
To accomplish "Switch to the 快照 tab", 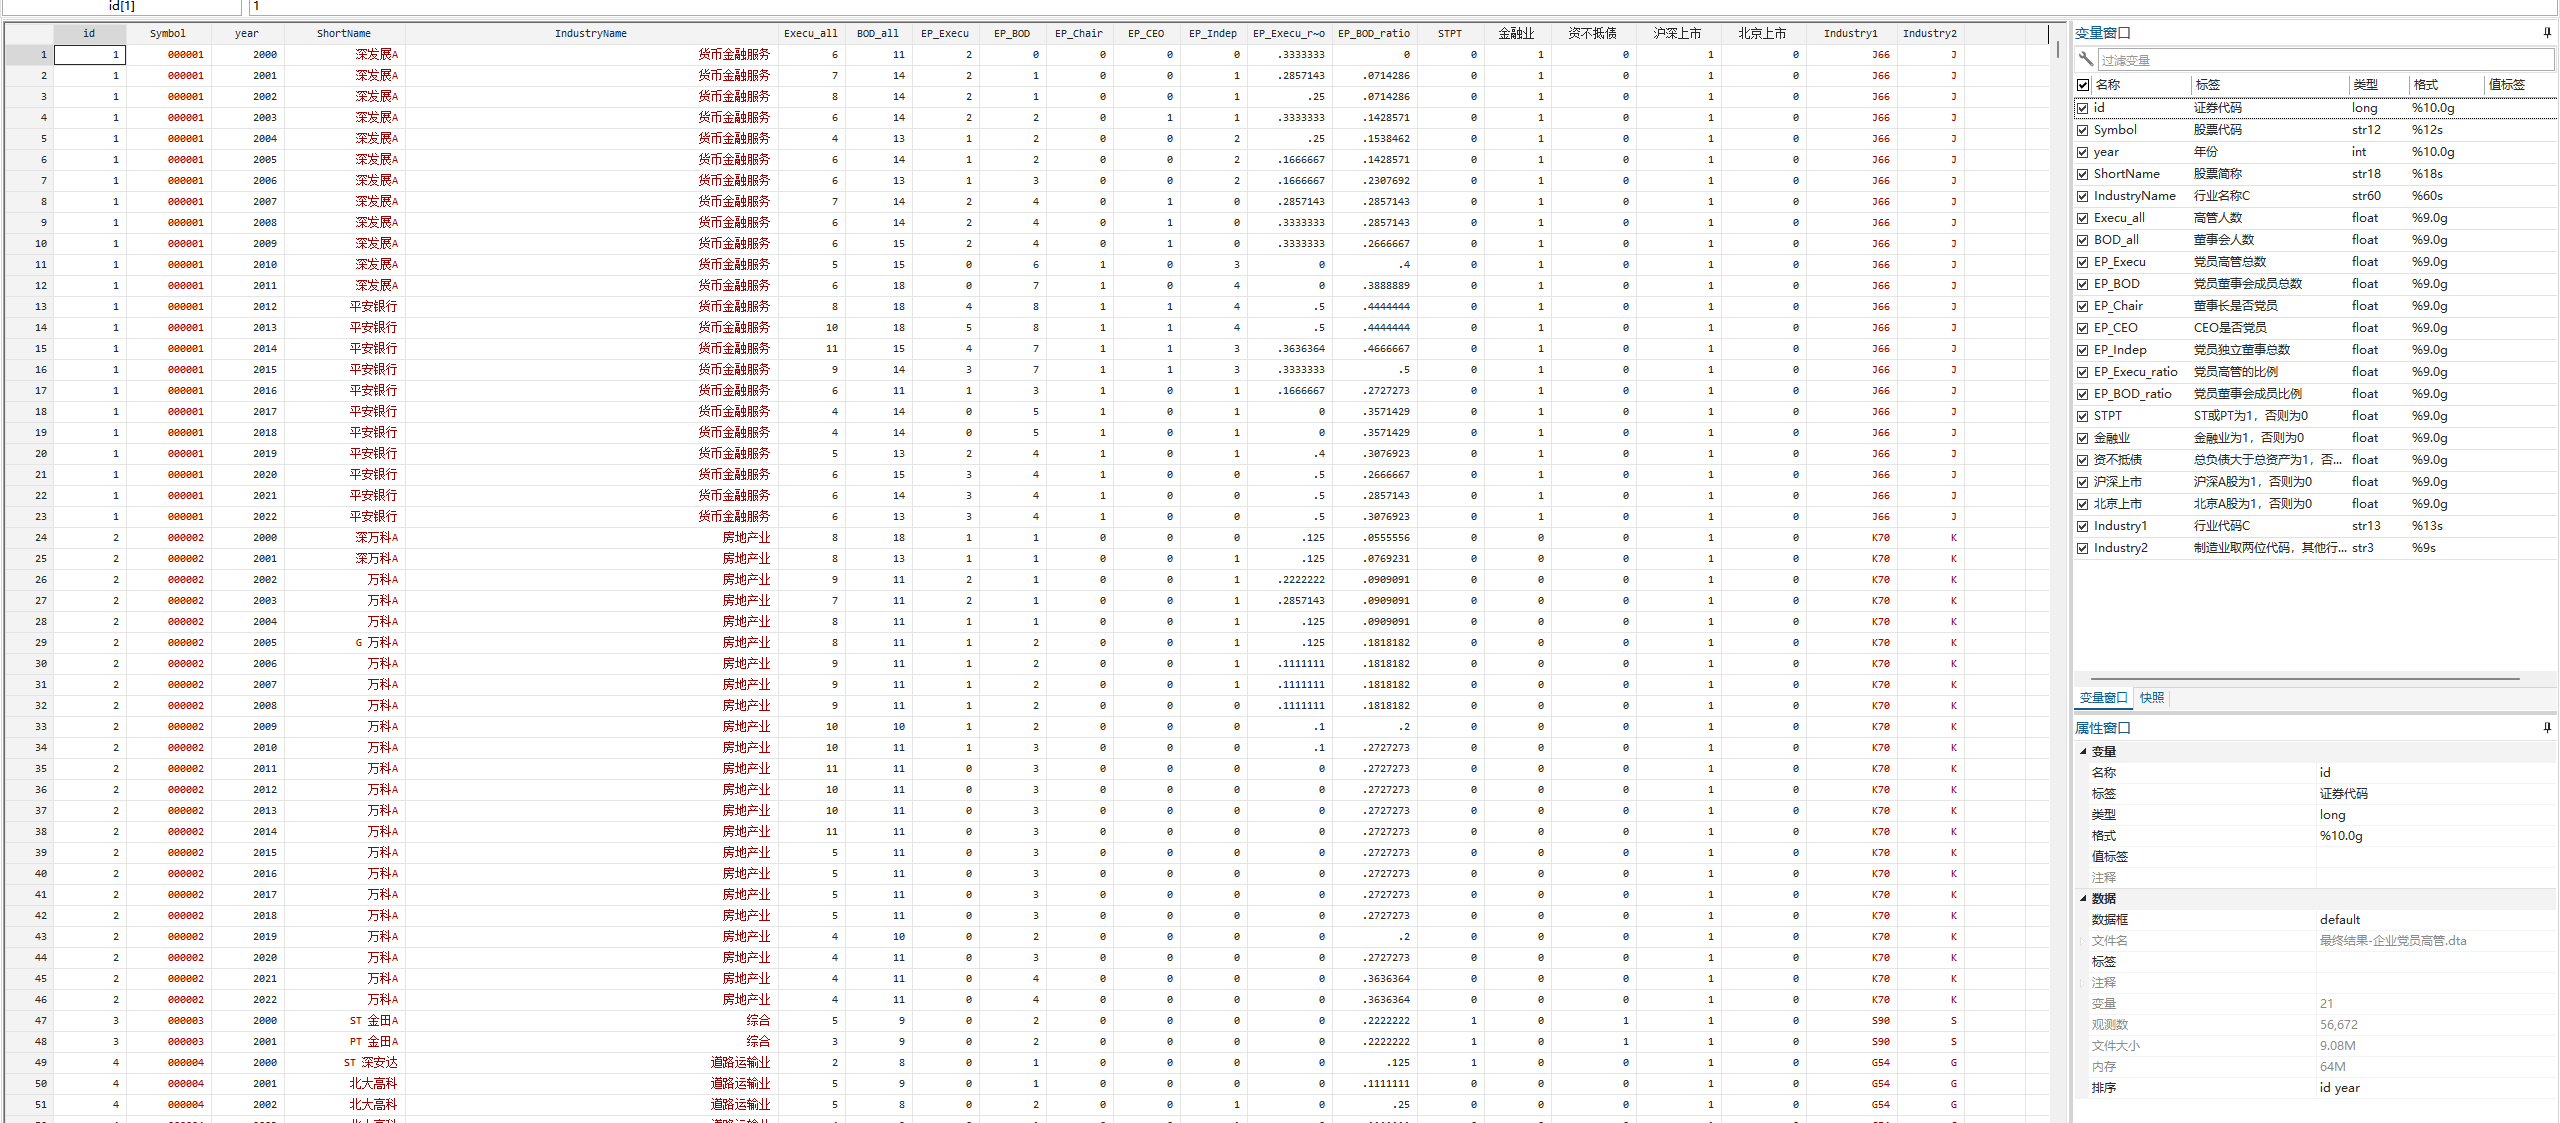I will 2152,698.
